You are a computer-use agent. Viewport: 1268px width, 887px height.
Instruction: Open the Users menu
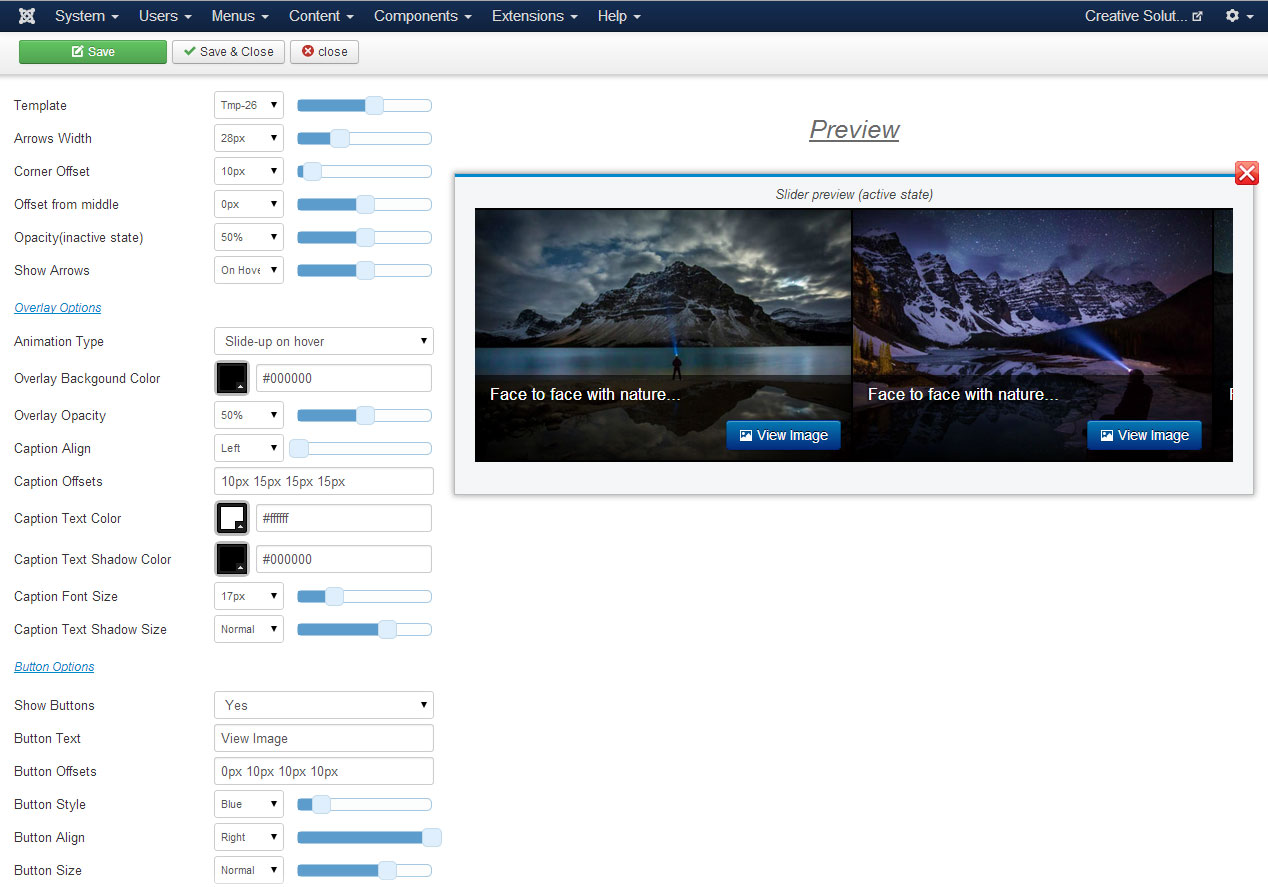(165, 16)
